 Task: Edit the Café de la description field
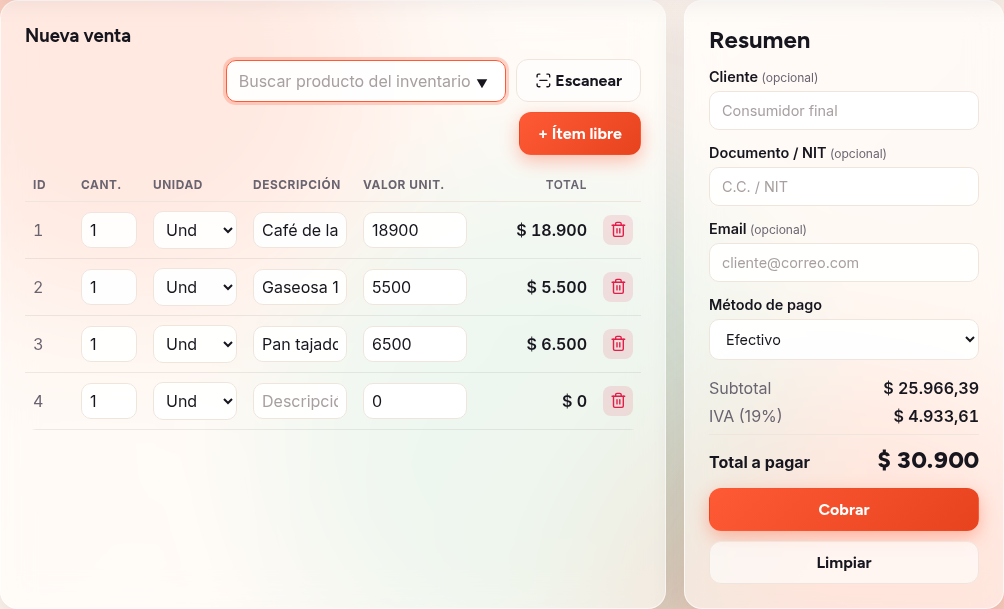(x=300, y=230)
